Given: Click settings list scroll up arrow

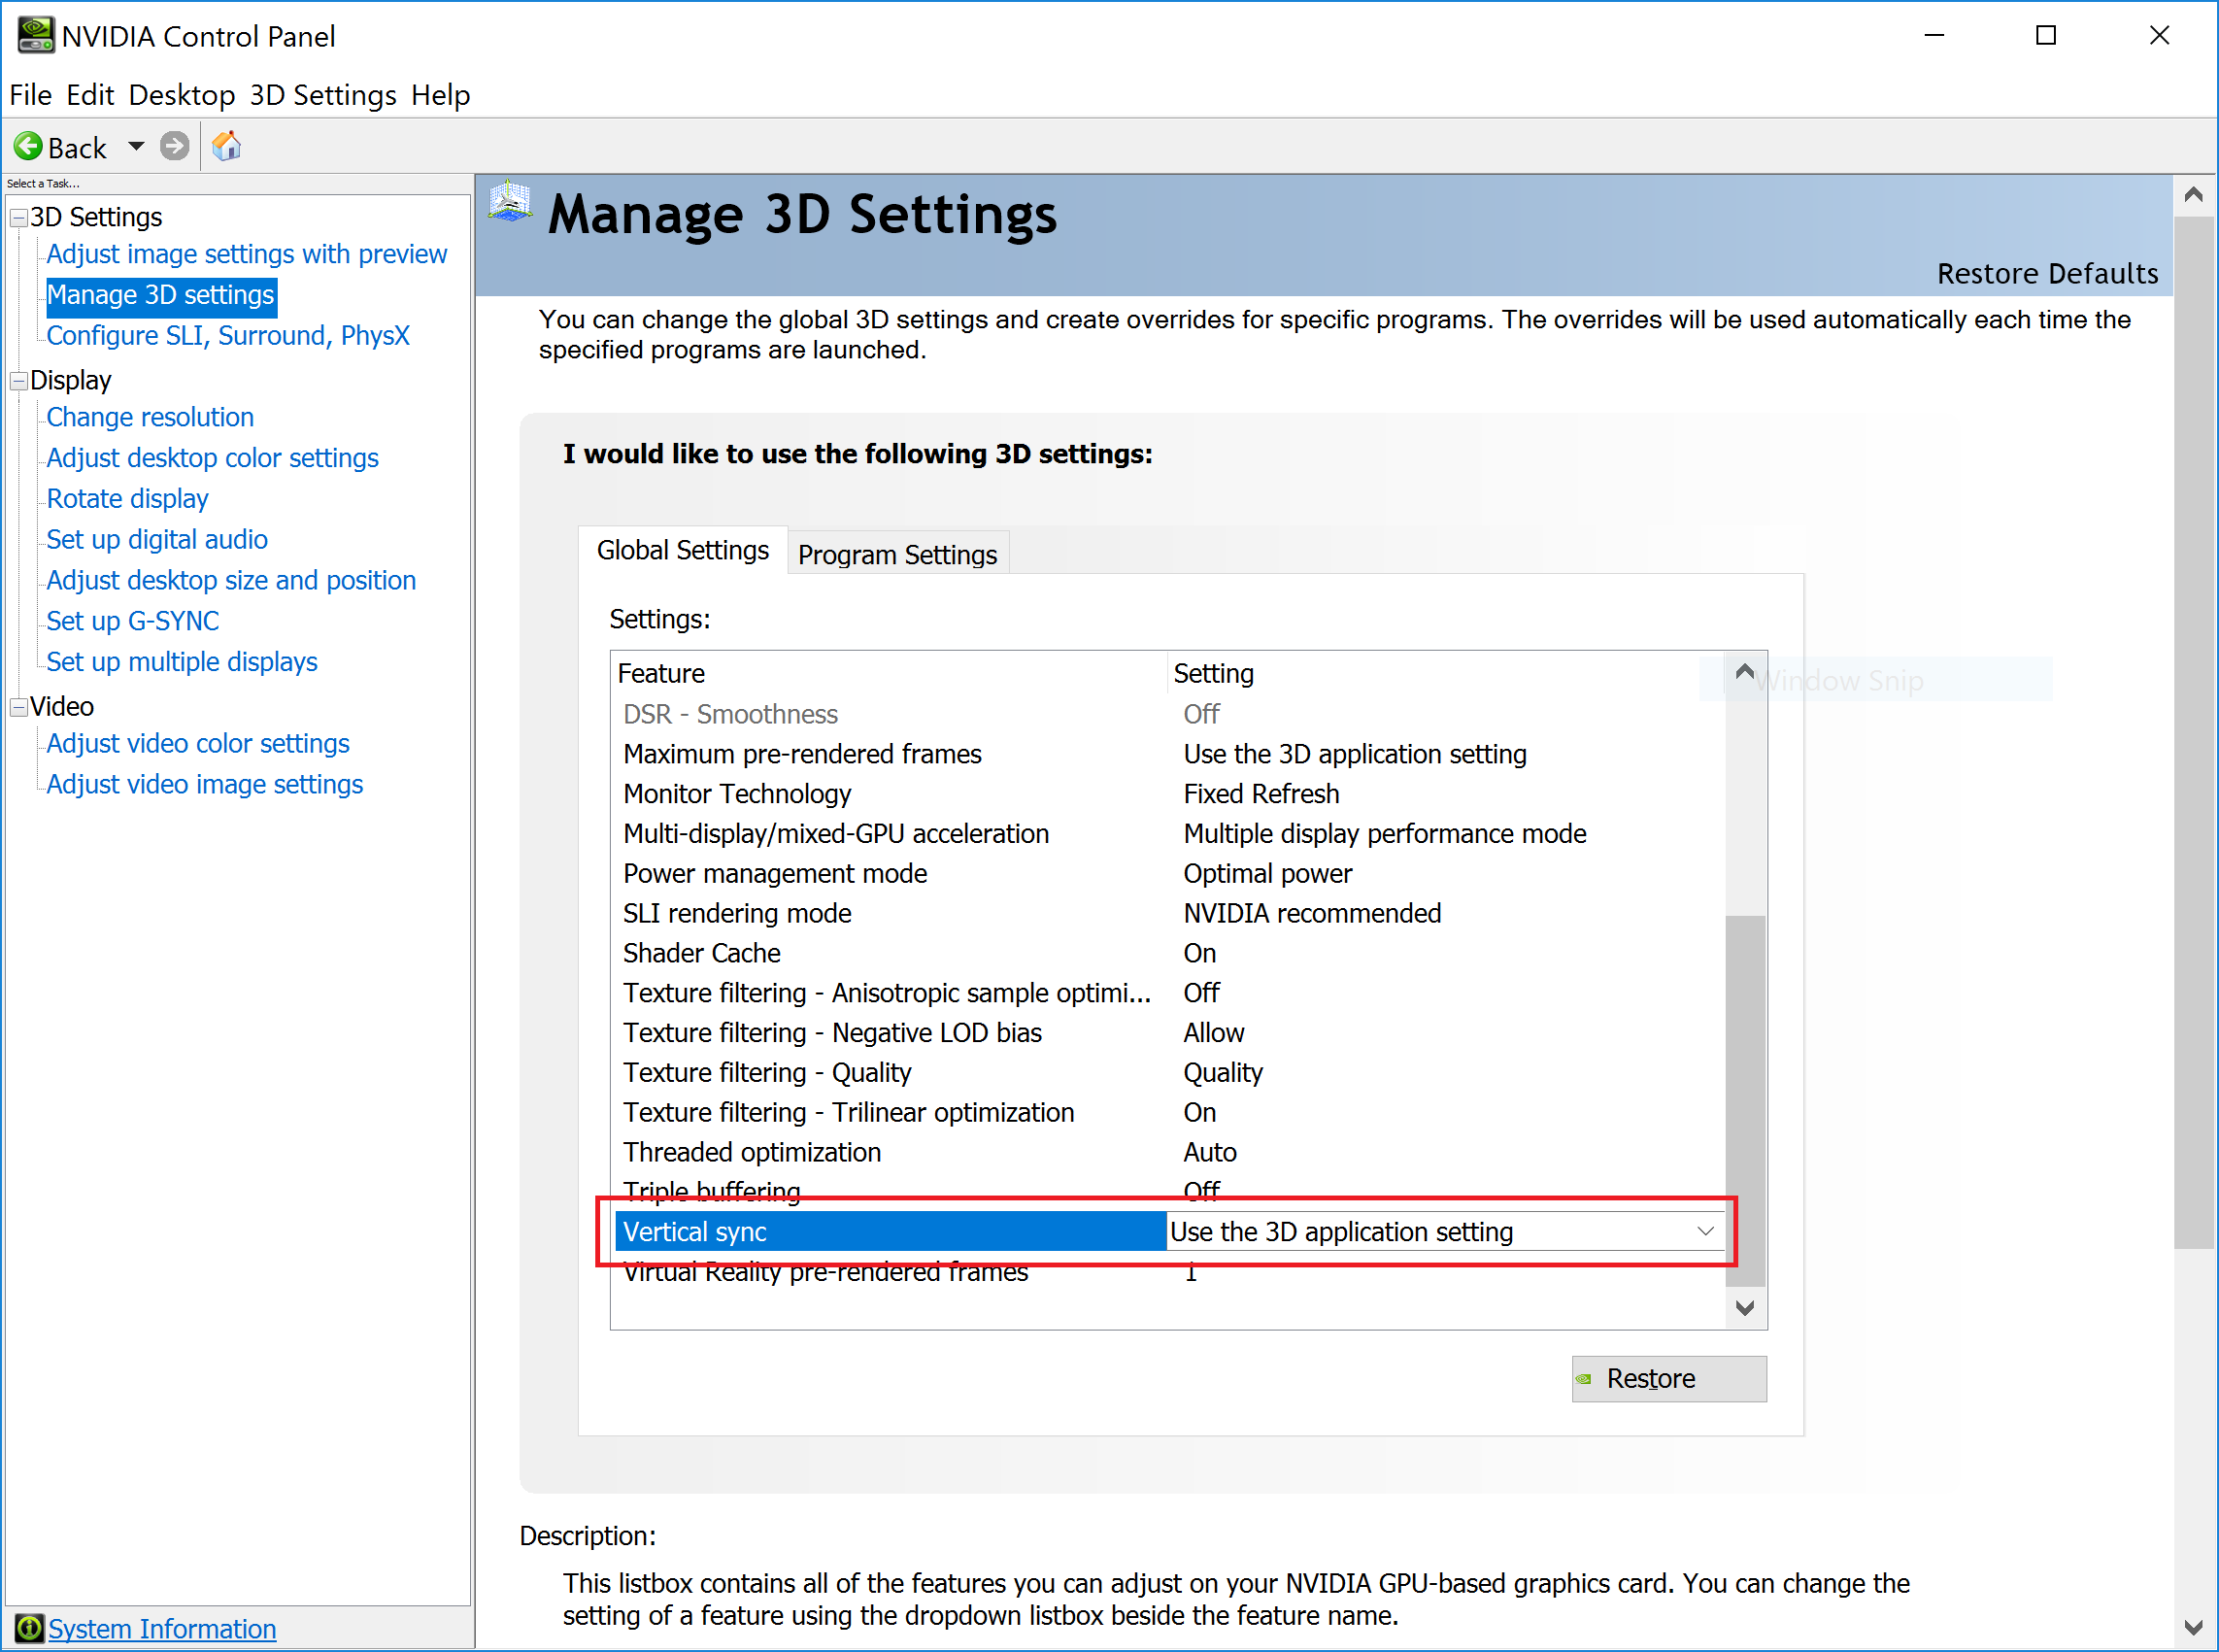Looking at the screenshot, I should pyautogui.click(x=1744, y=672).
